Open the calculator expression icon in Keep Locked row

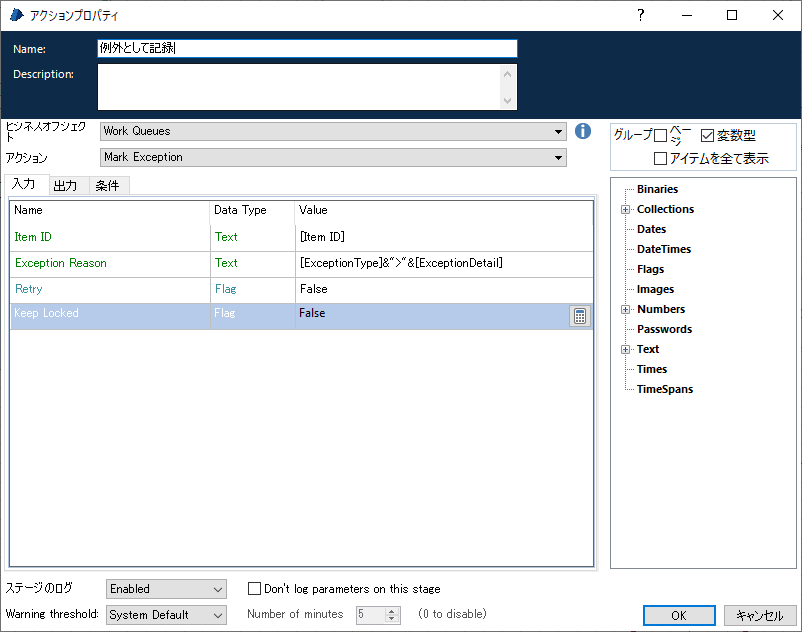coord(580,316)
